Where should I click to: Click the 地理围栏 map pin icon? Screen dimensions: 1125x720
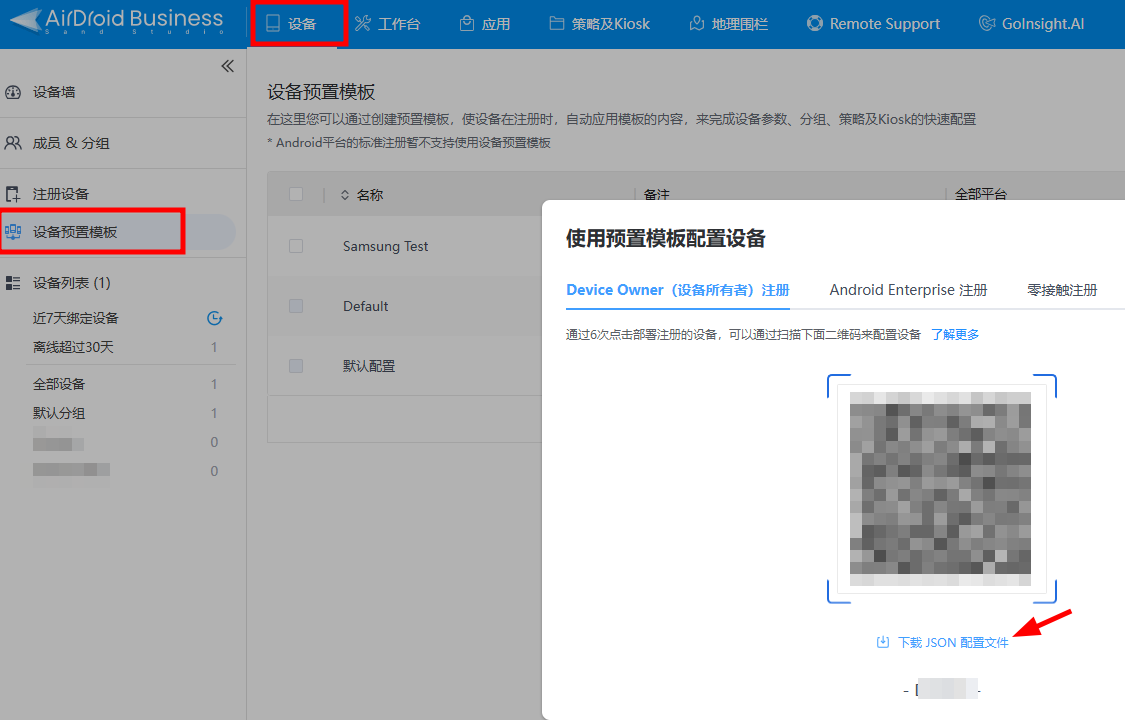[x=697, y=24]
